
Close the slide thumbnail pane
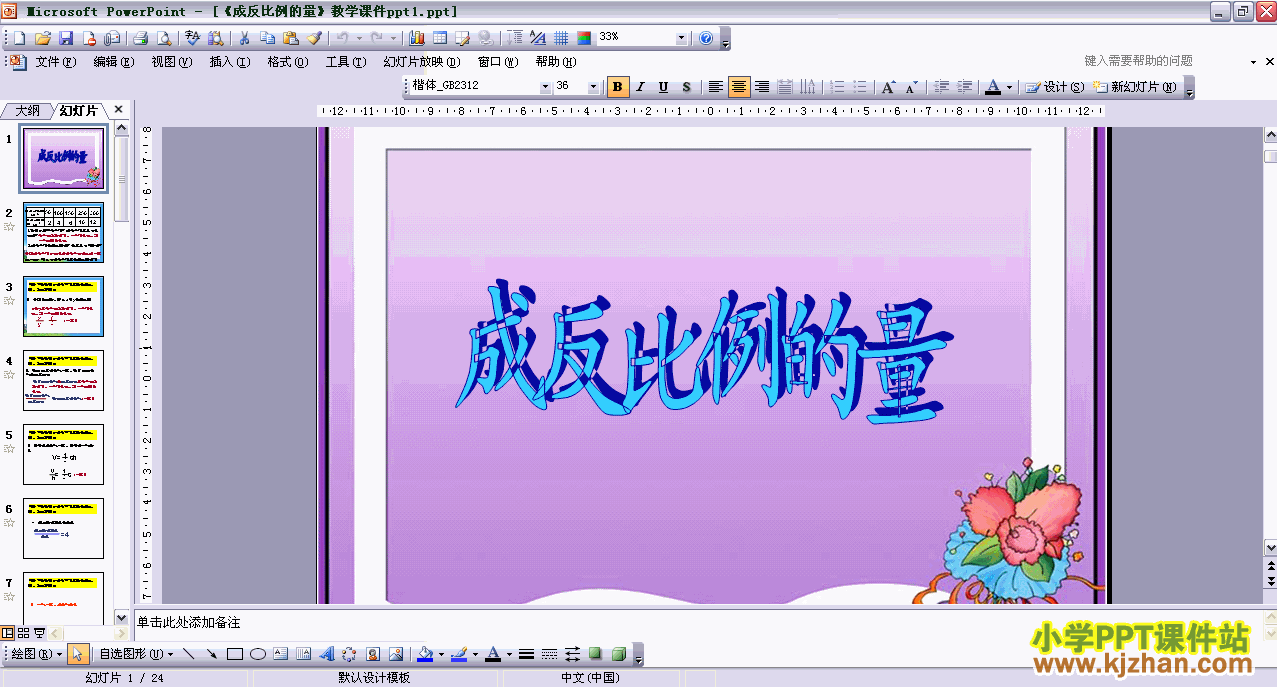click(118, 110)
